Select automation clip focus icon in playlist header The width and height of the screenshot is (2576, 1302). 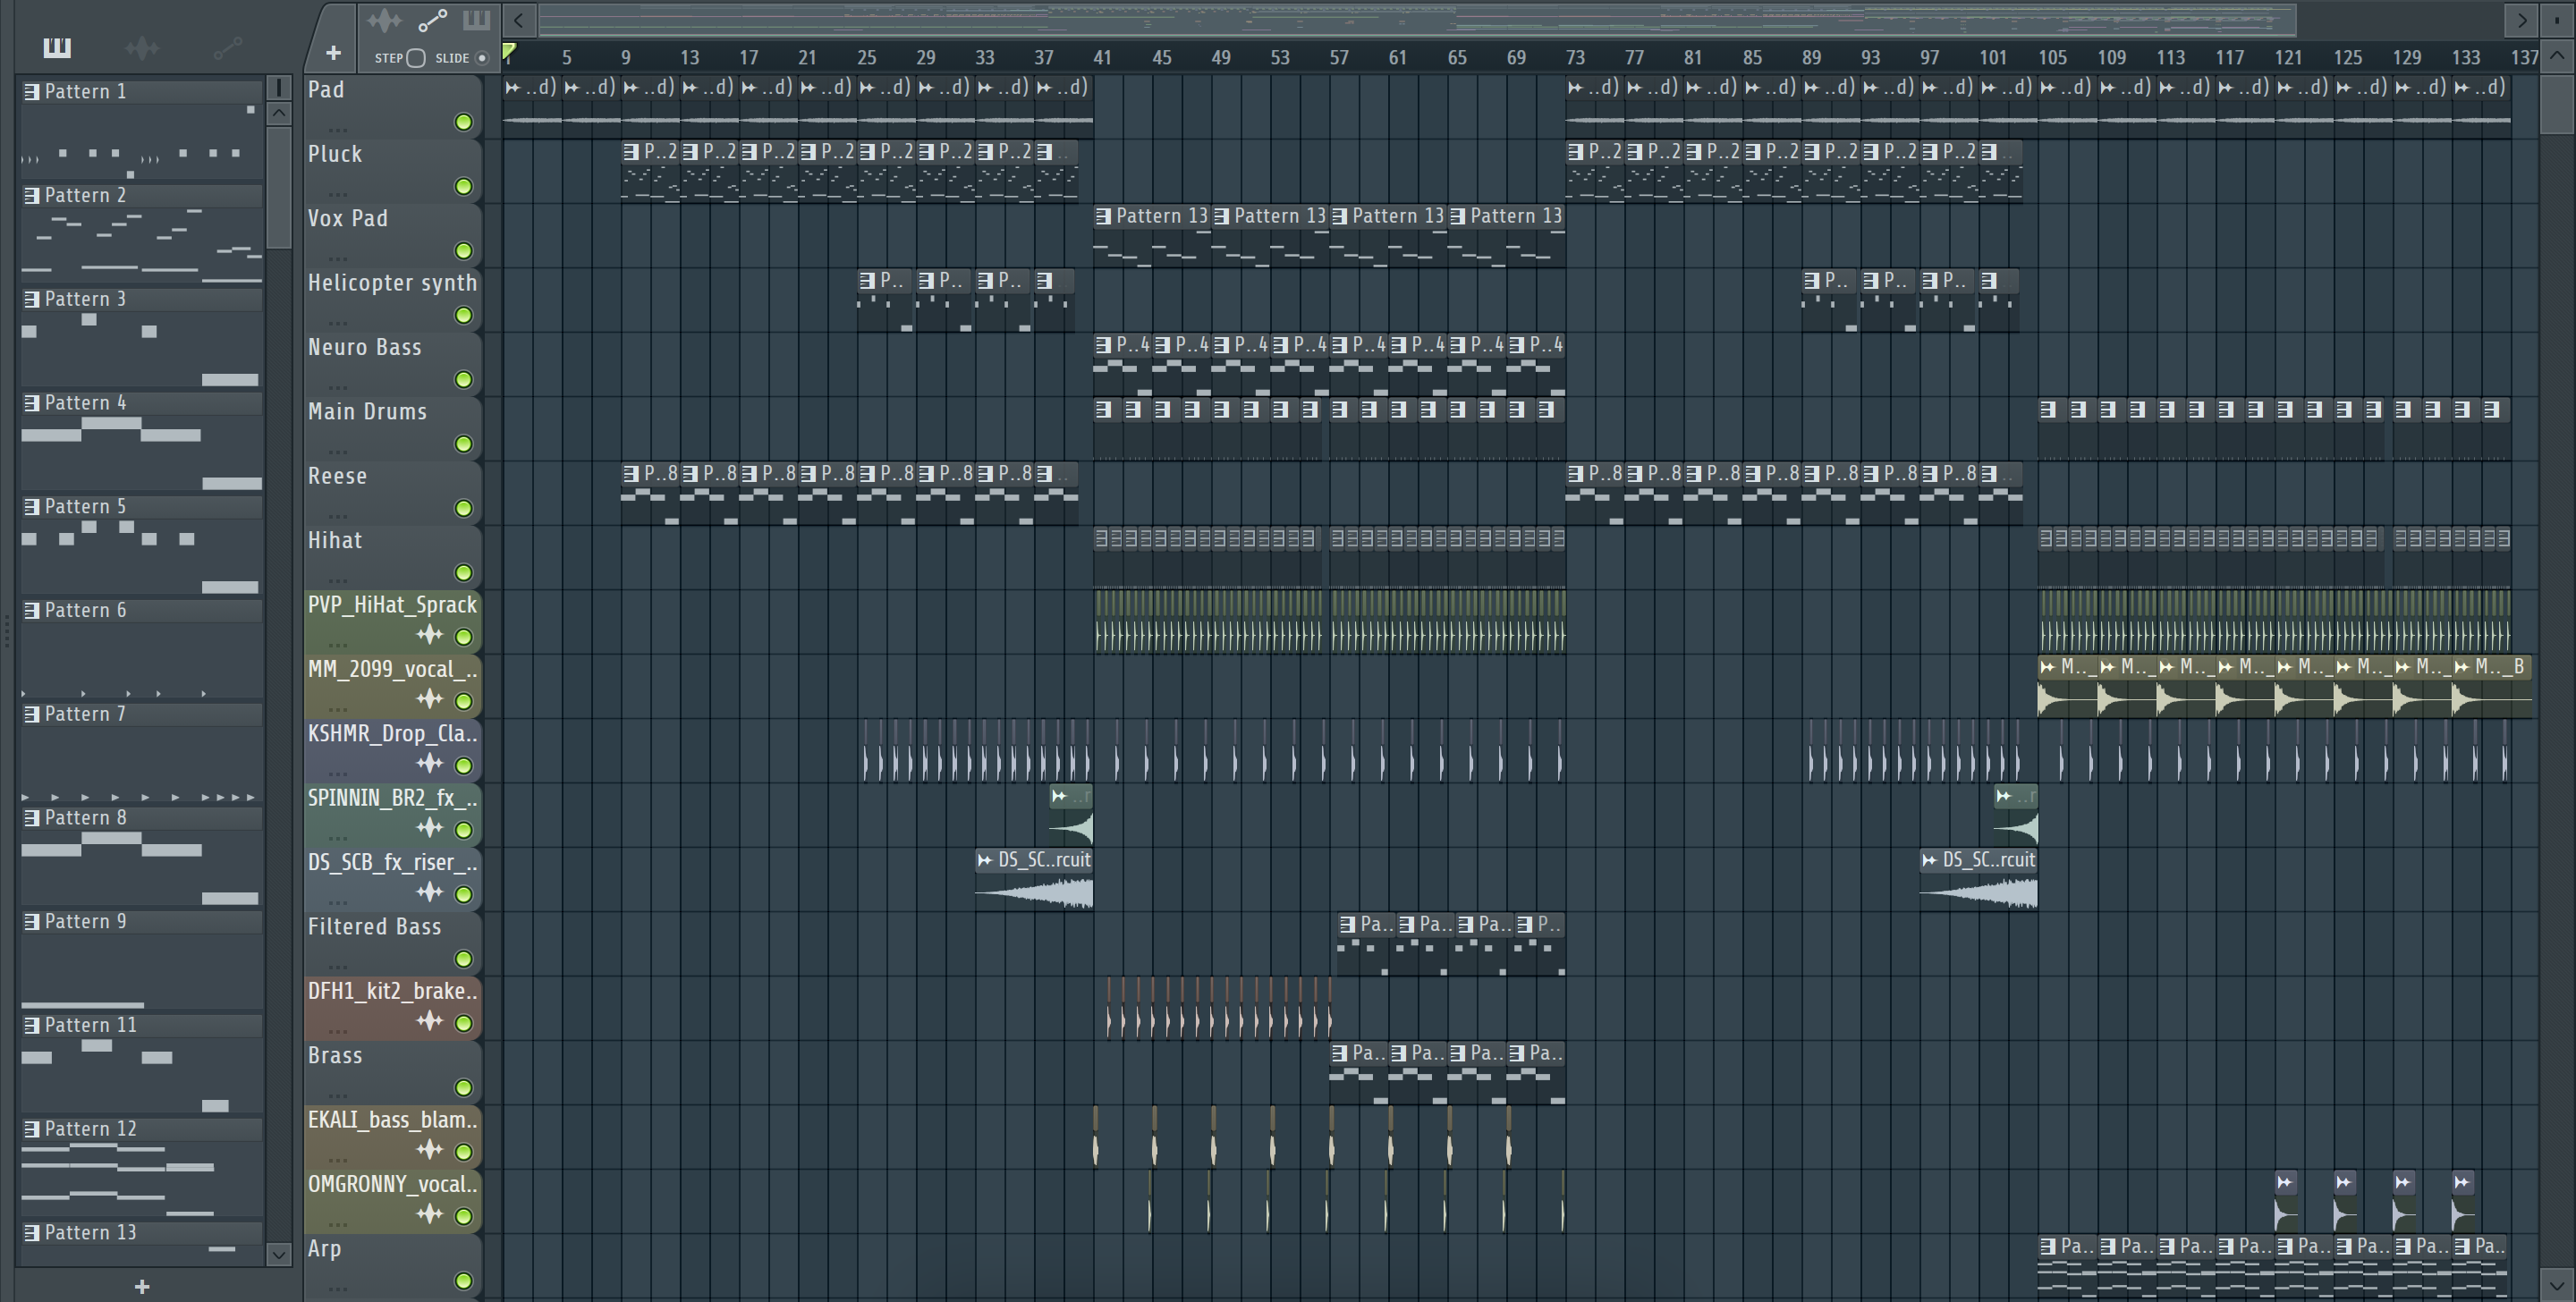click(432, 20)
